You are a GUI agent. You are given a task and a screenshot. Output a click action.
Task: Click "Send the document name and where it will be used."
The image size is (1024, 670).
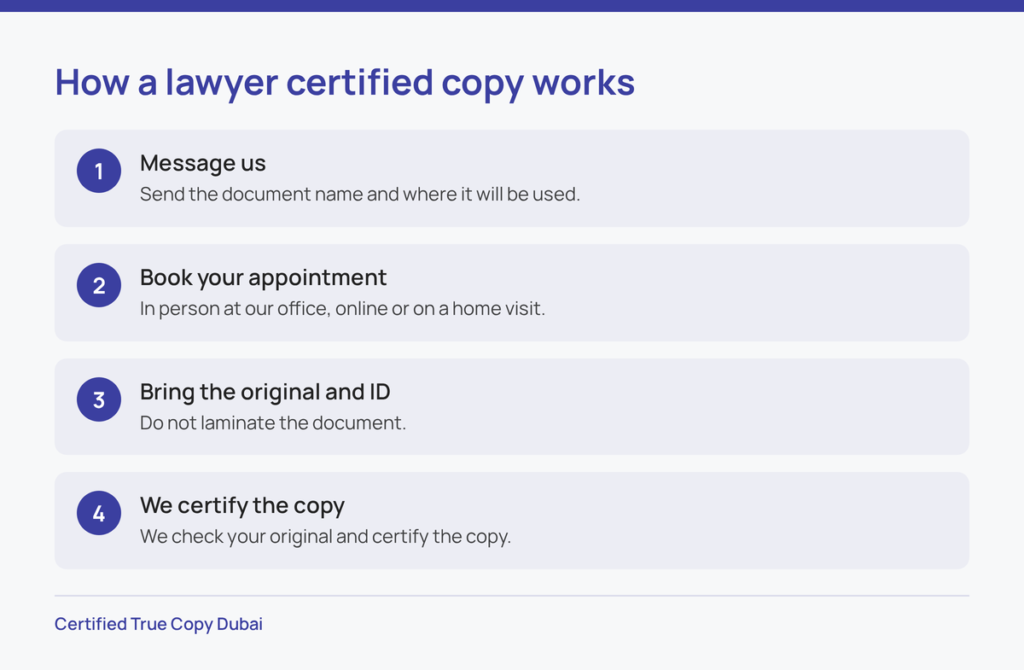[x=360, y=195]
